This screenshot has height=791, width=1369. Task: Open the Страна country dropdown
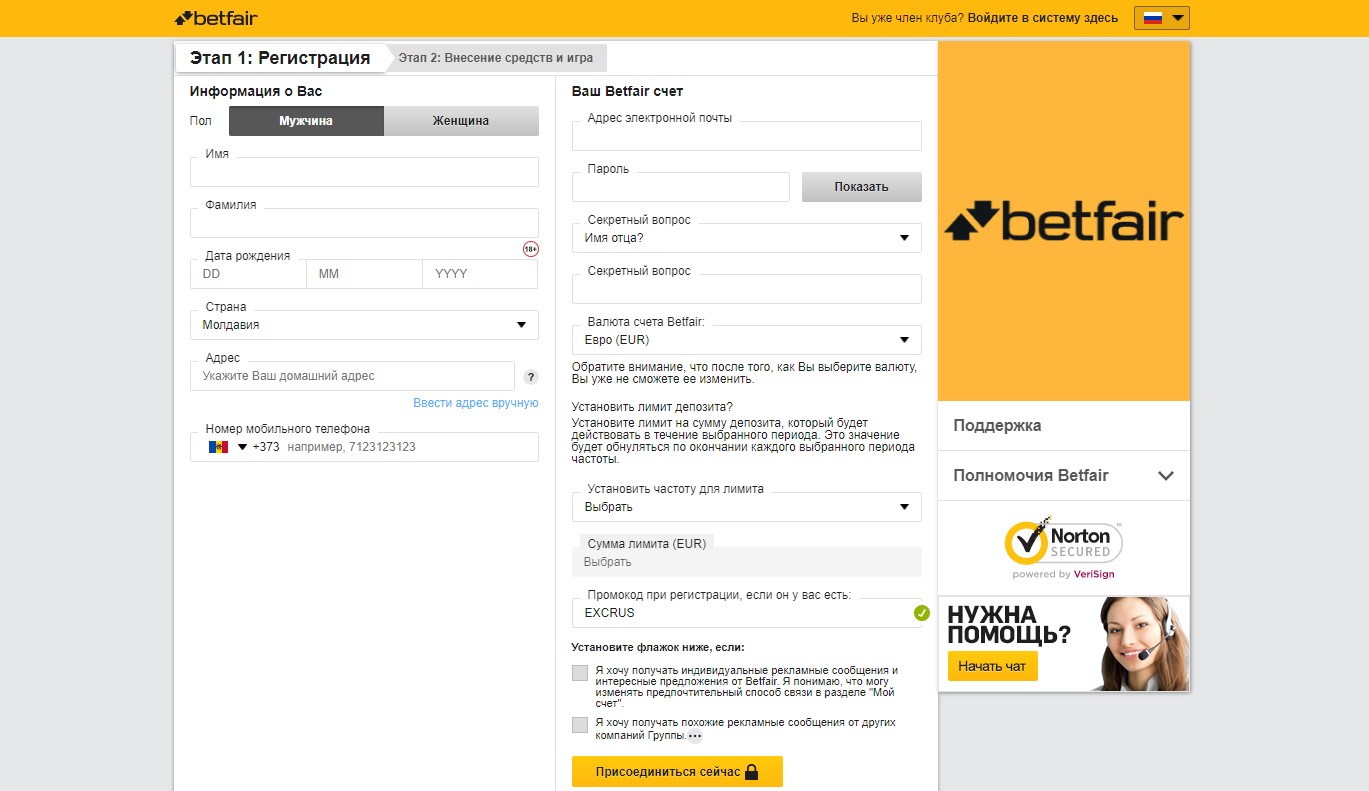[364, 325]
